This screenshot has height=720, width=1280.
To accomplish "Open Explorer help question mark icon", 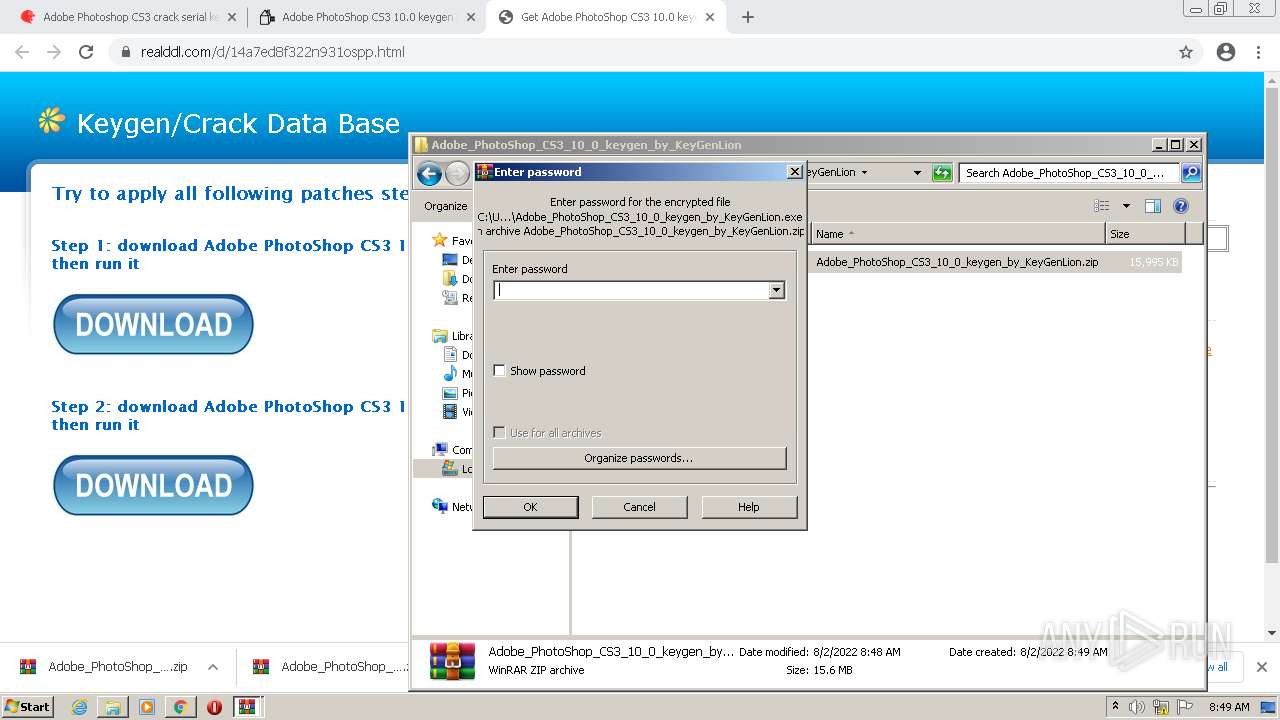I will (1181, 206).
